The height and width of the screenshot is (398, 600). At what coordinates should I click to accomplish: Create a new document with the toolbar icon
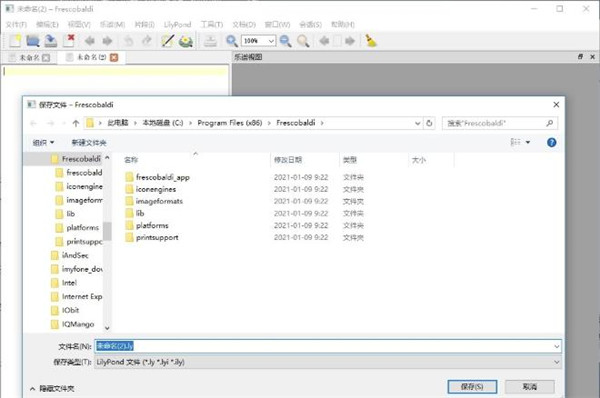pyautogui.click(x=15, y=41)
